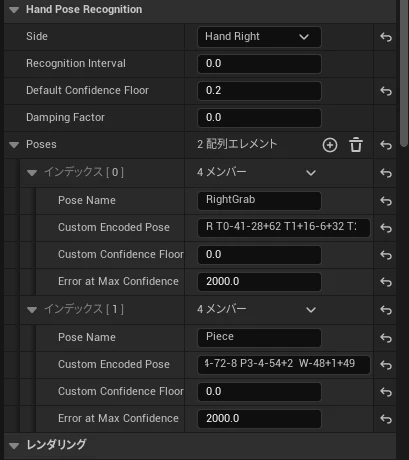
Task: Collapse the Poses array expander
Action: click(x=14, y=145)
